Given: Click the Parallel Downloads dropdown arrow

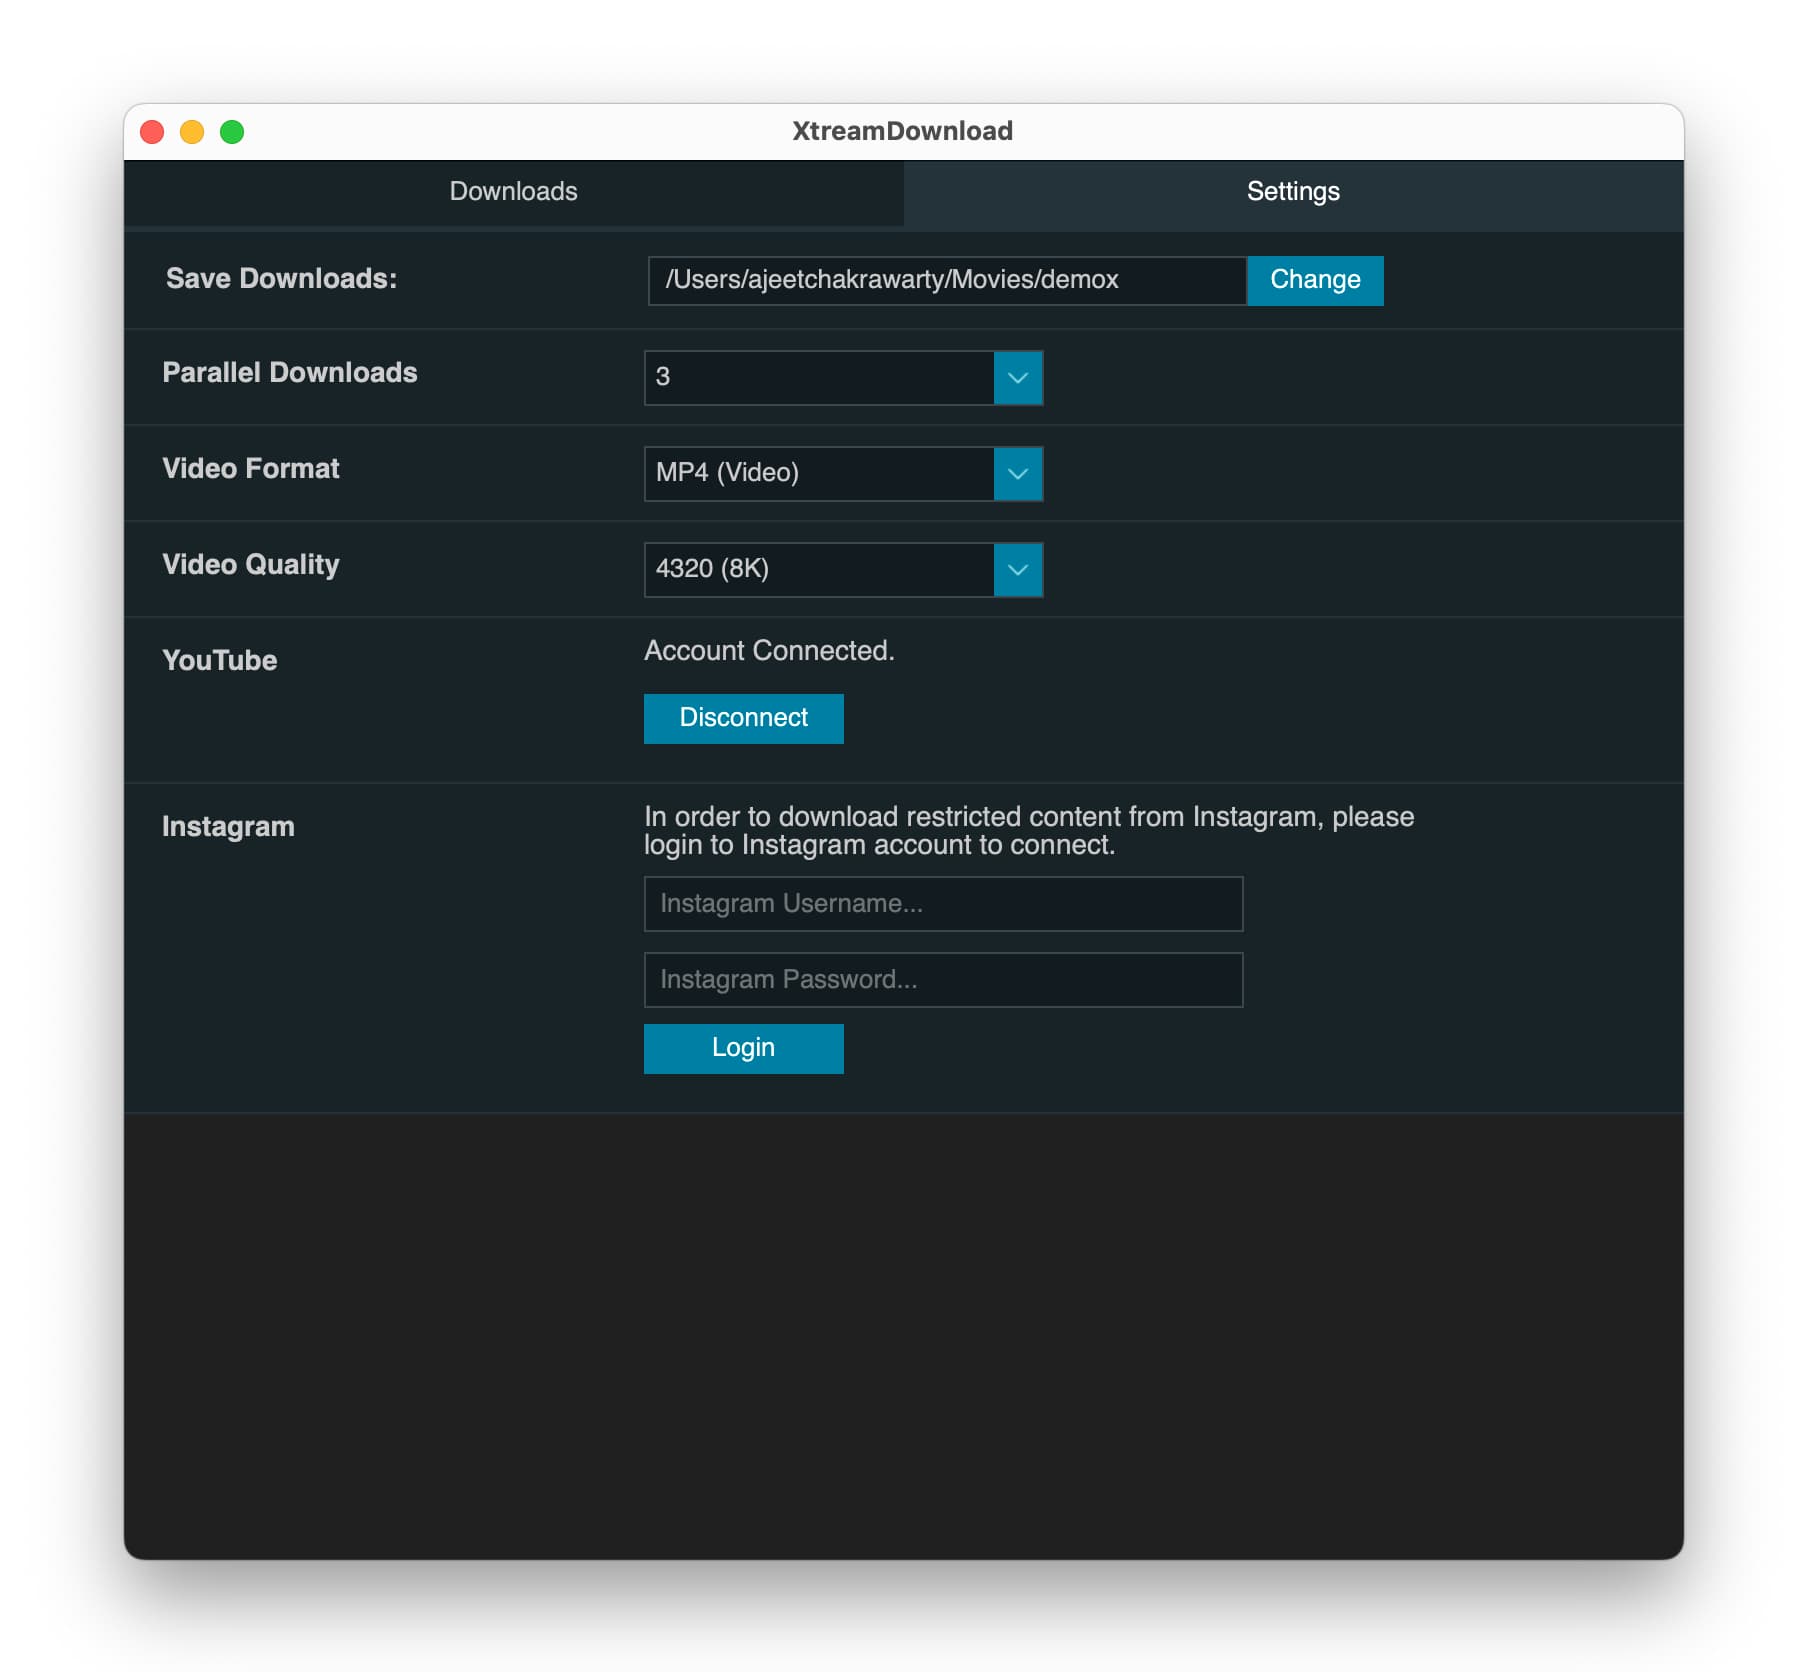Looking at the screenshot, I should (x=1018, y=377).
